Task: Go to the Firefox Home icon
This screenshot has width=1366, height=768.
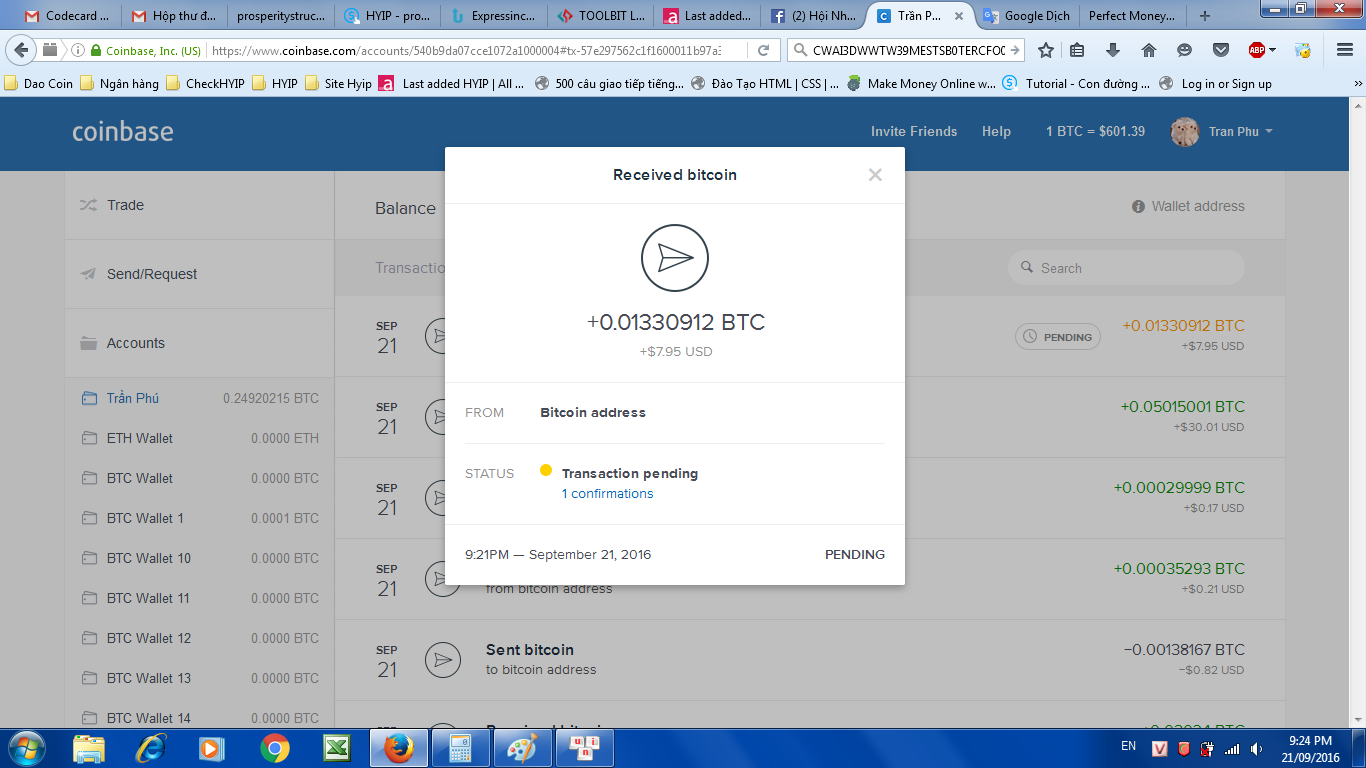Action: click(1149, 50)
